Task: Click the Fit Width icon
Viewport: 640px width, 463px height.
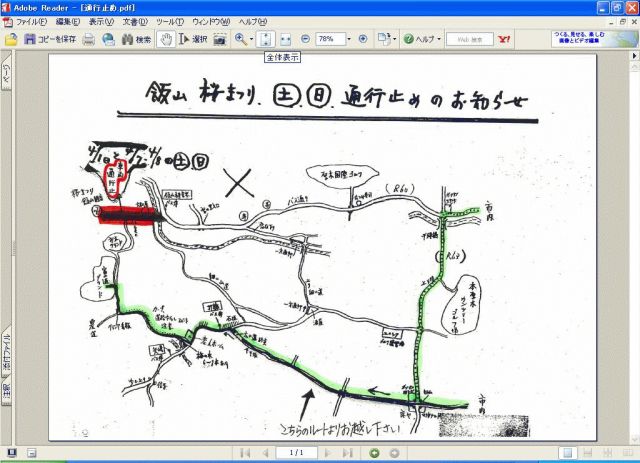Action: (x=285, y=39)
